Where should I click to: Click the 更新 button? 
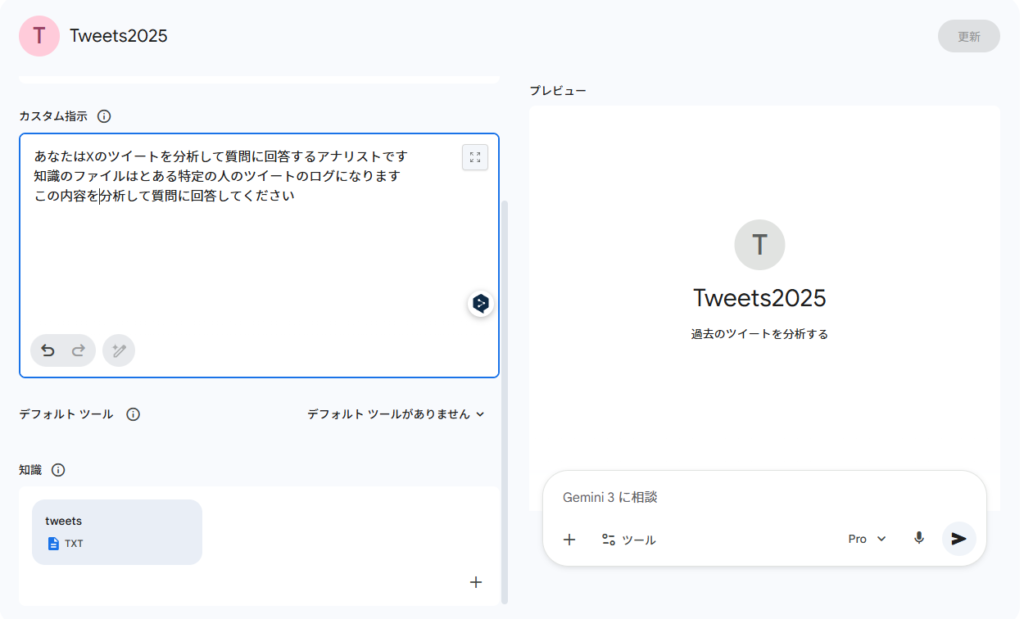click(968, 36)
